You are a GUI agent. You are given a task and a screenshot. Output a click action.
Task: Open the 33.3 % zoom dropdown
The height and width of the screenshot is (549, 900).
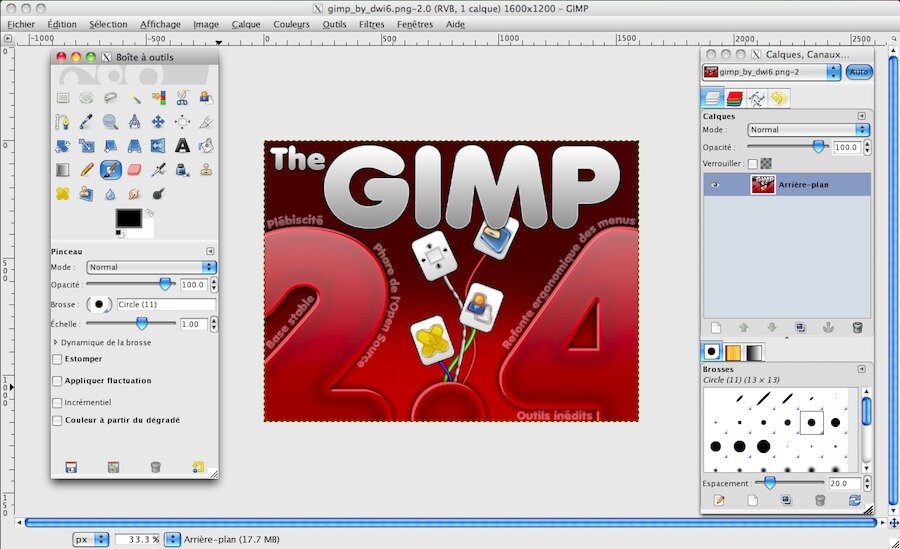coord(172,539)
